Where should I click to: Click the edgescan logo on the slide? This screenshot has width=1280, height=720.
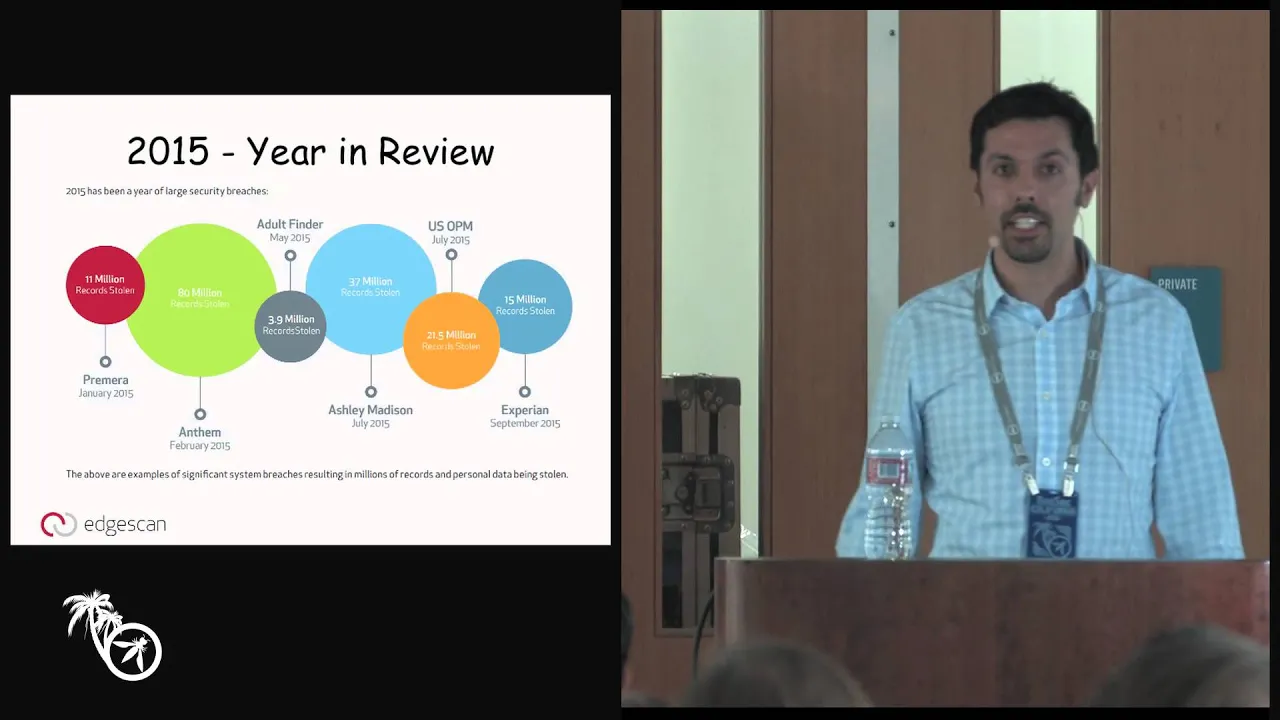pos(103,524)
